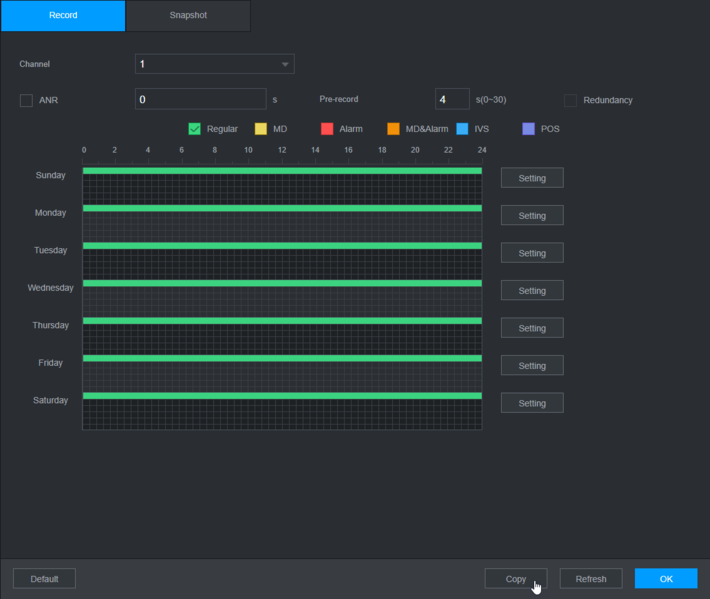Open Setting for Sunday
The width and height of the screenshot is (710, 599).
[532, 178]
